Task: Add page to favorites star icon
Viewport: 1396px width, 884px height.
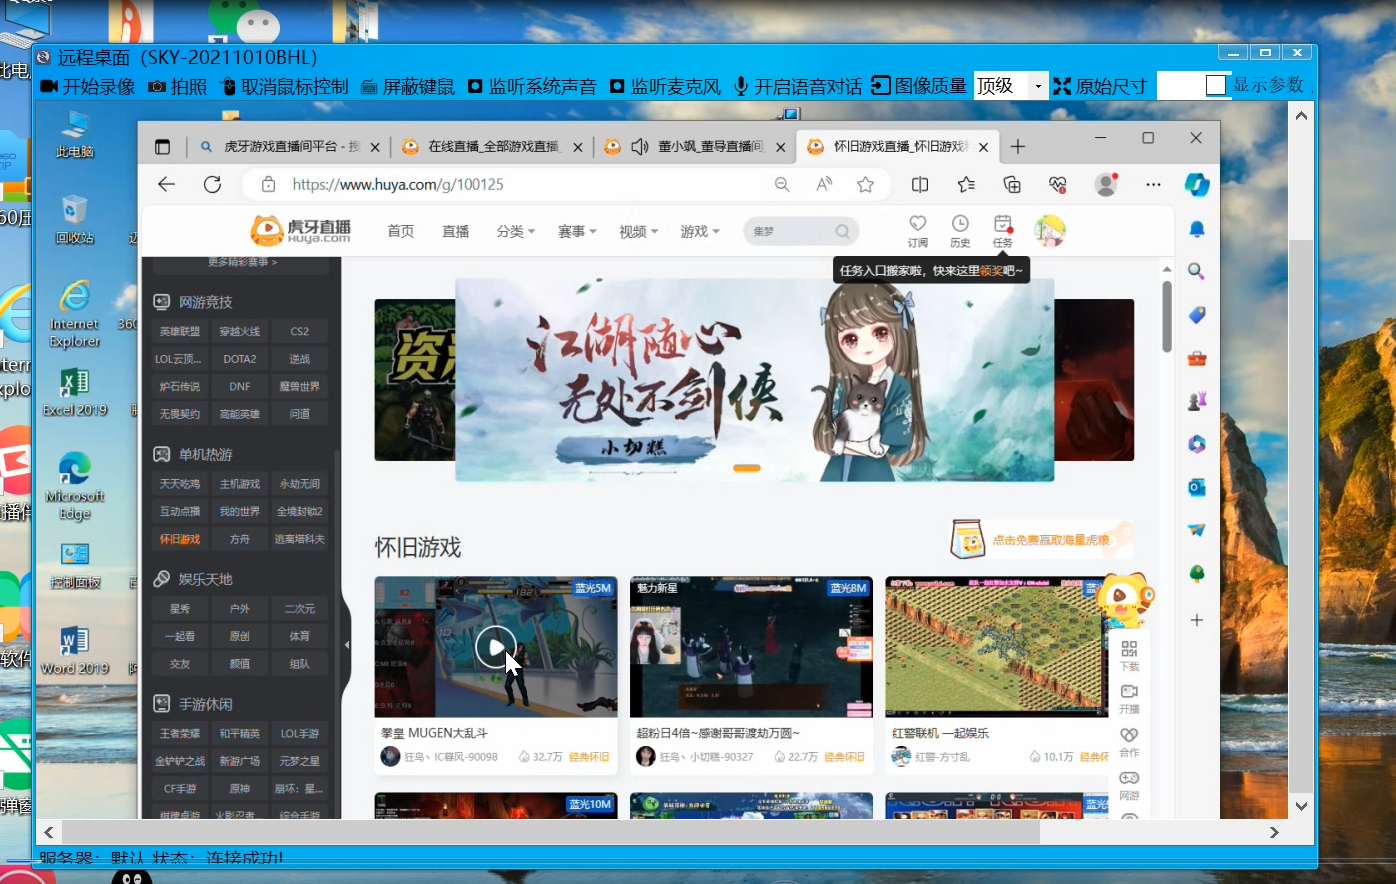Action: pyautogui.click(x=865, y=184)
